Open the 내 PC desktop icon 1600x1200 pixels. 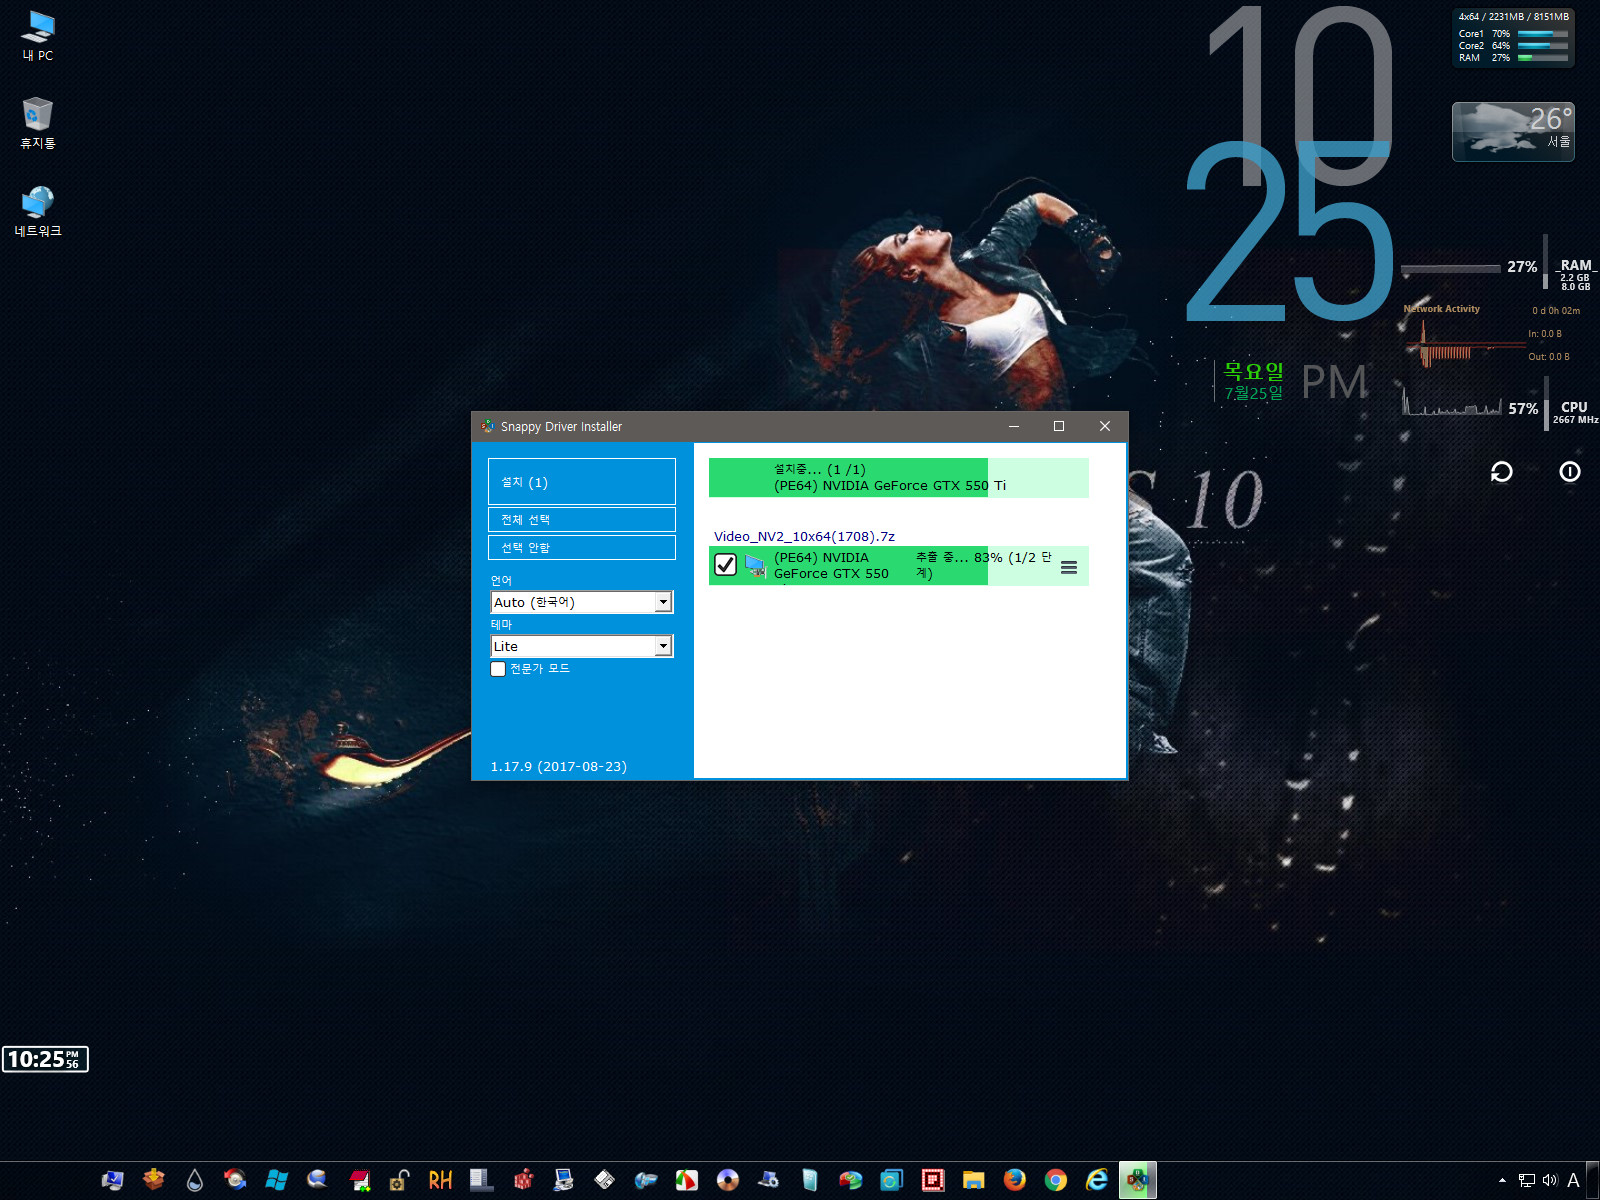coord(38,36)
